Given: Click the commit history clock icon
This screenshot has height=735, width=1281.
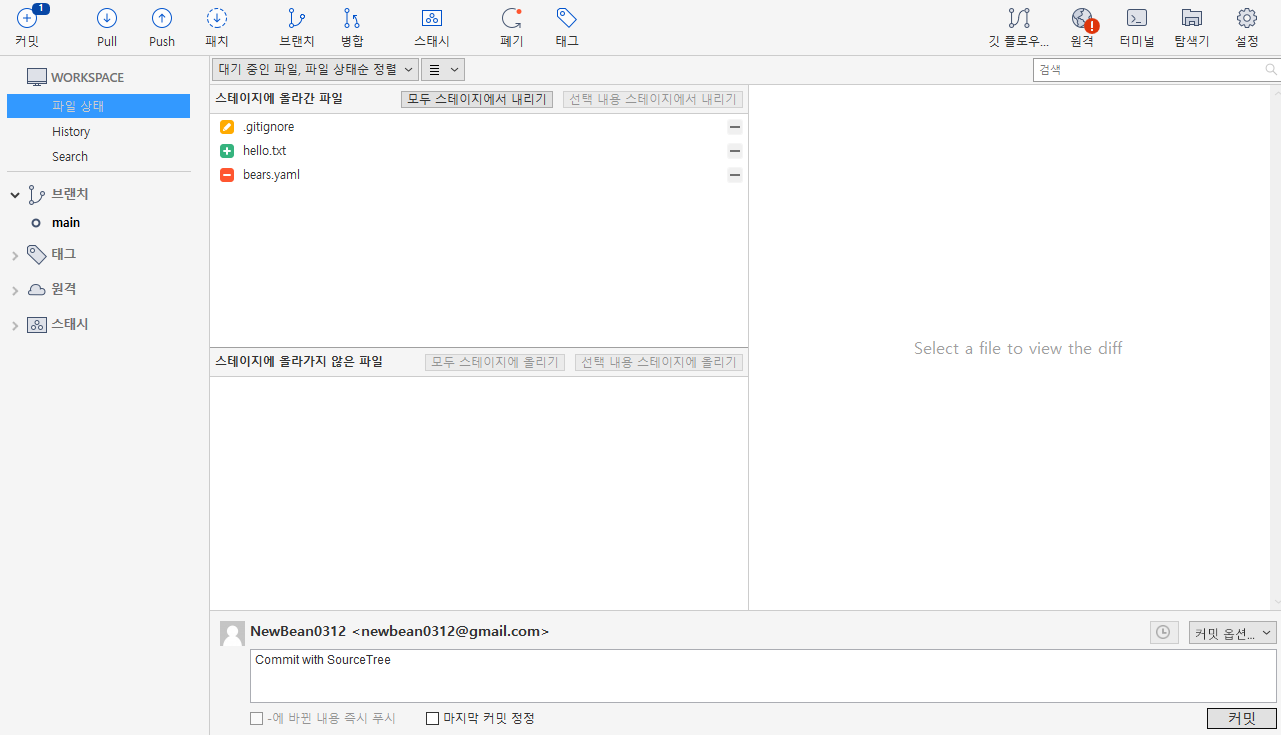Looking at the screenshot, I should [1164, 632].
